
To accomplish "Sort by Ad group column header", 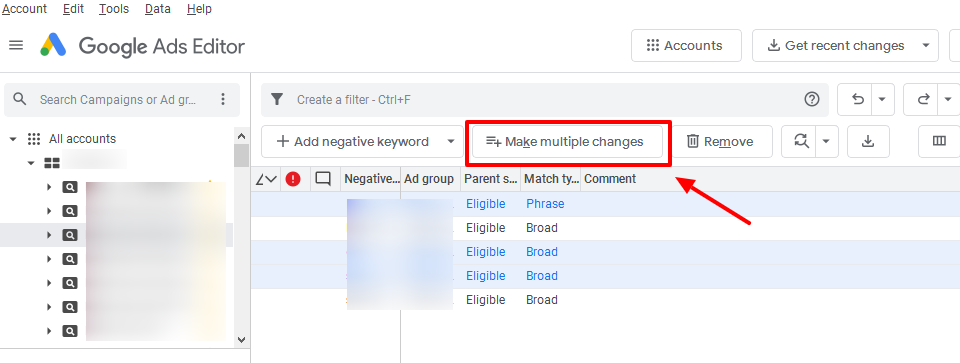I will pos(429,179).
